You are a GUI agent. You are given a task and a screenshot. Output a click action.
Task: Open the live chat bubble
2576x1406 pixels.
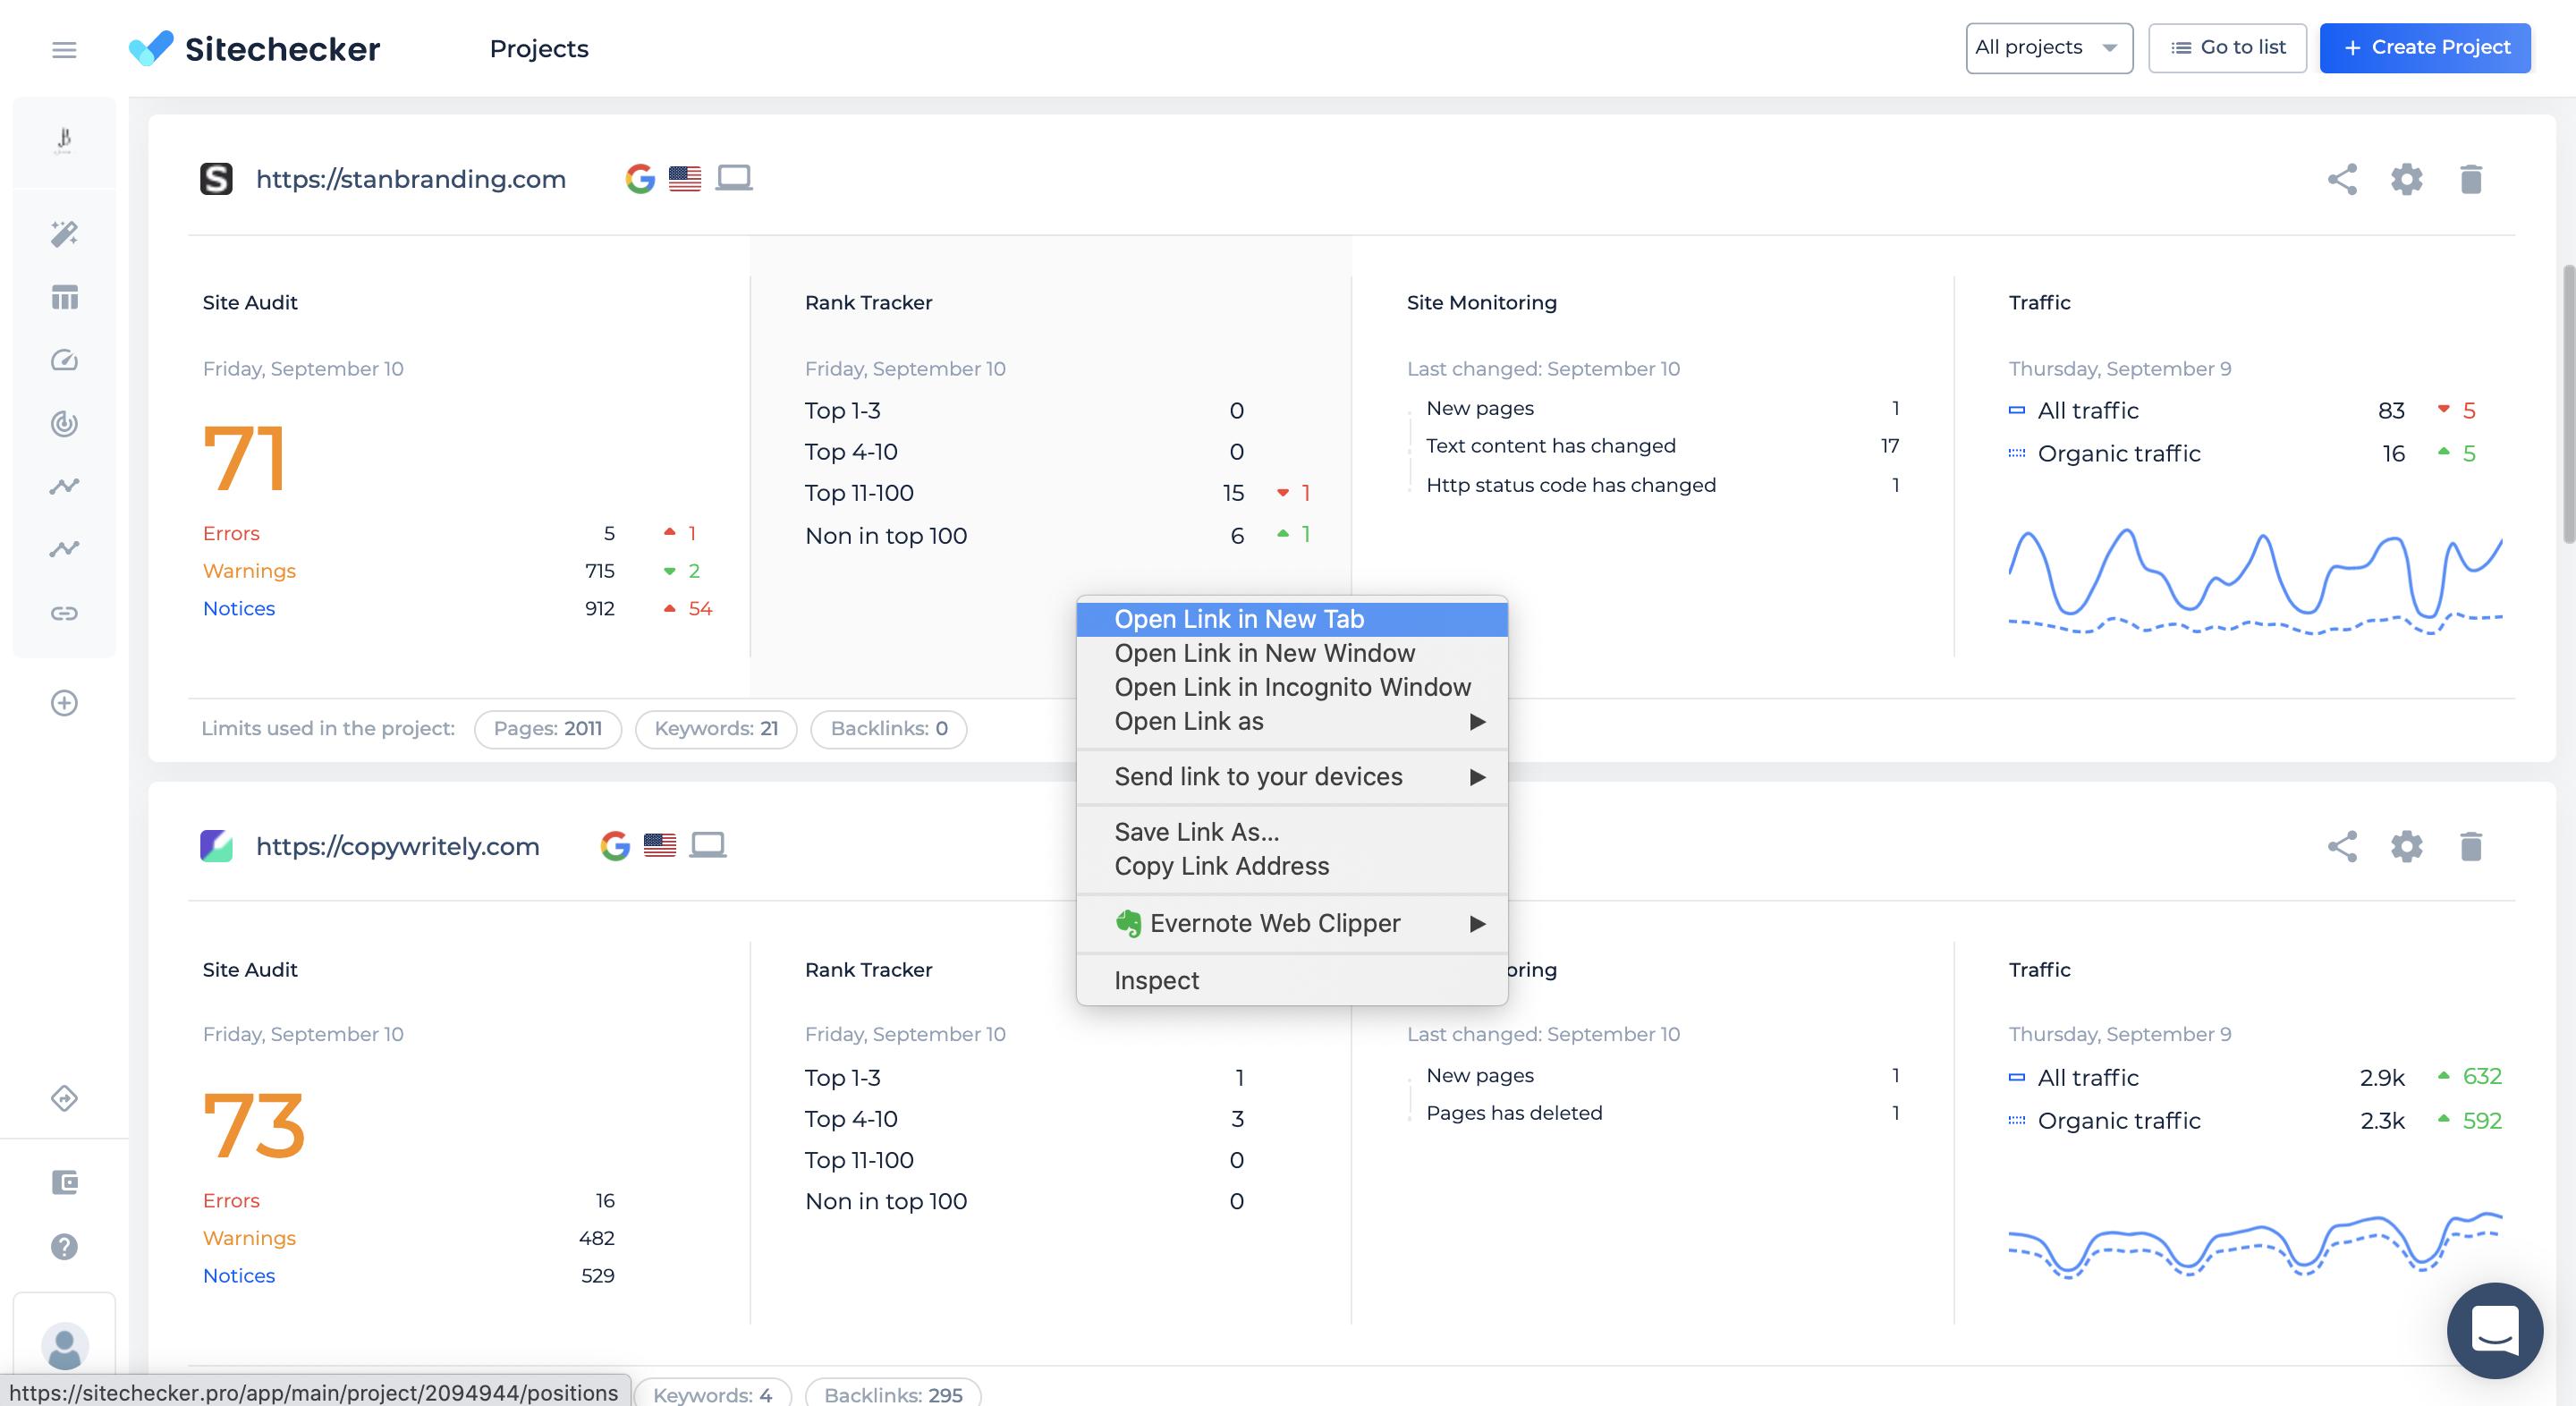point(2494,1330)
